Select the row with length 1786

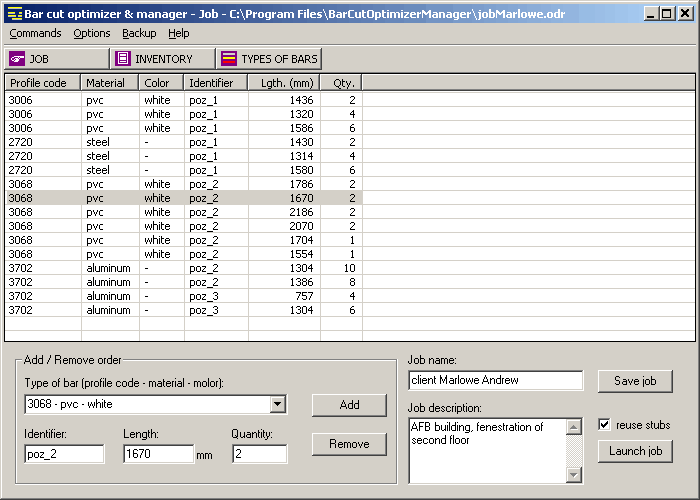point(183,184)
